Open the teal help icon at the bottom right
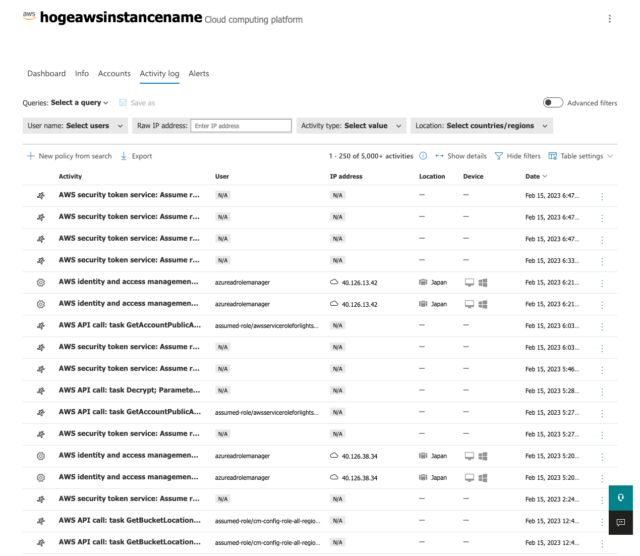This screenshot has width=640, height=556. [x=621, y=498]
